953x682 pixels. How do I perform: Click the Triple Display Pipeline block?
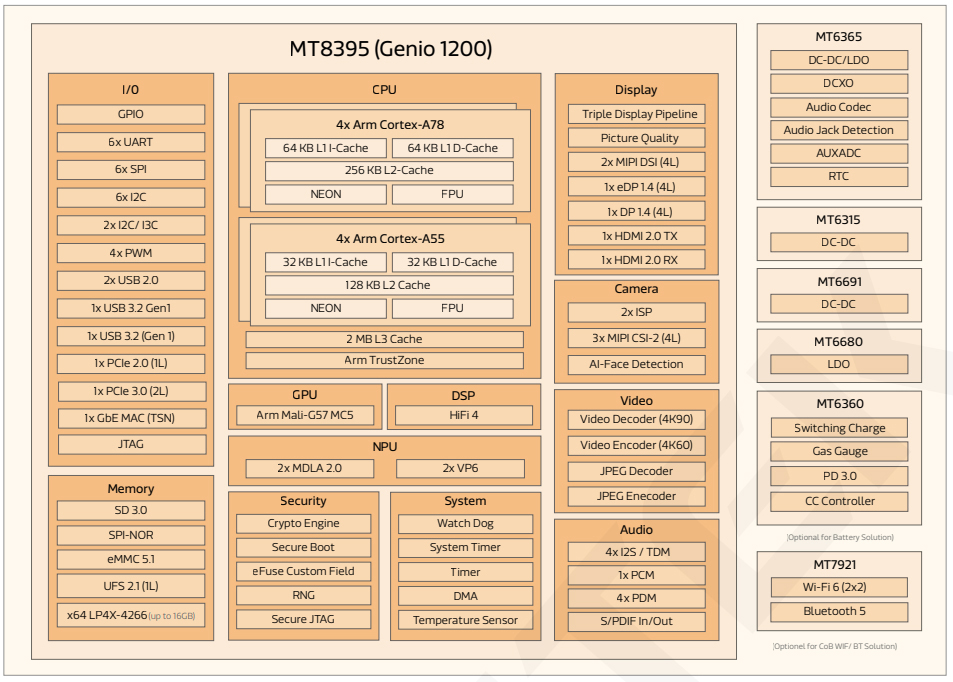636,114
